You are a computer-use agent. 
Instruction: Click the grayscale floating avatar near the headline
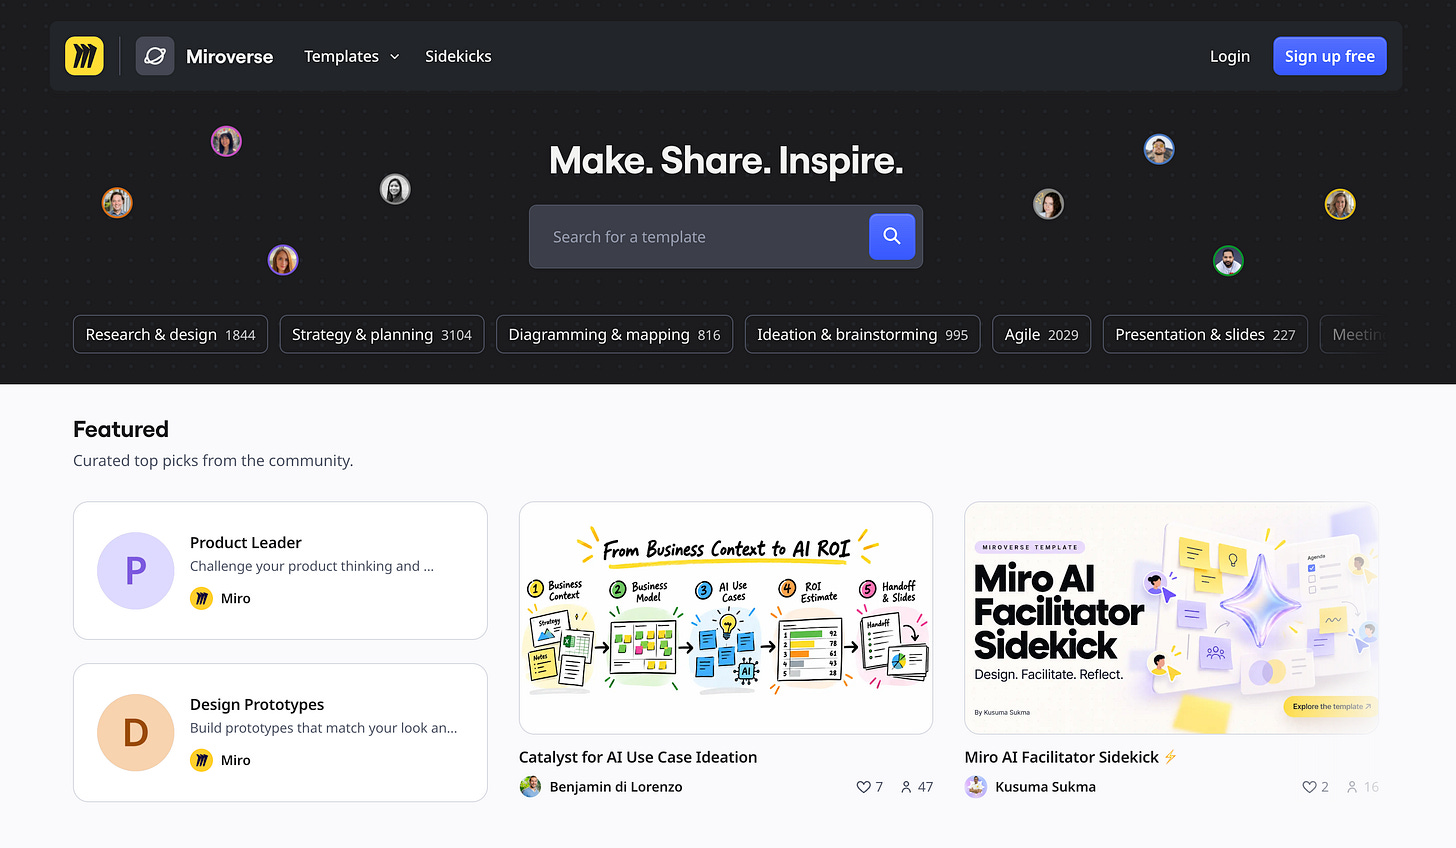tap(395, 189)
